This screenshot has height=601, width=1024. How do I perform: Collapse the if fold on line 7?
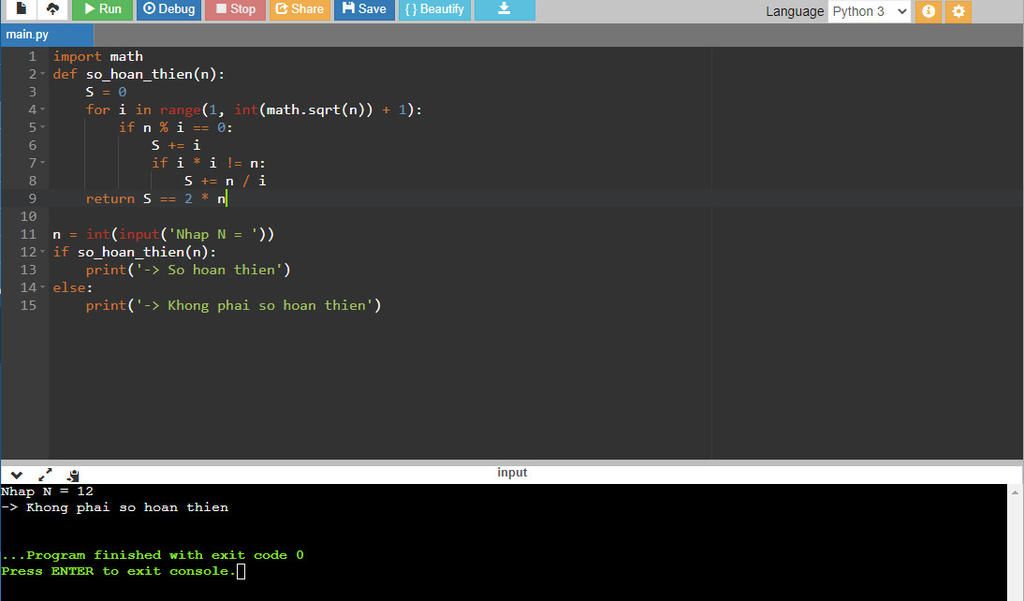pyautogui.click(x=43, y=163)
